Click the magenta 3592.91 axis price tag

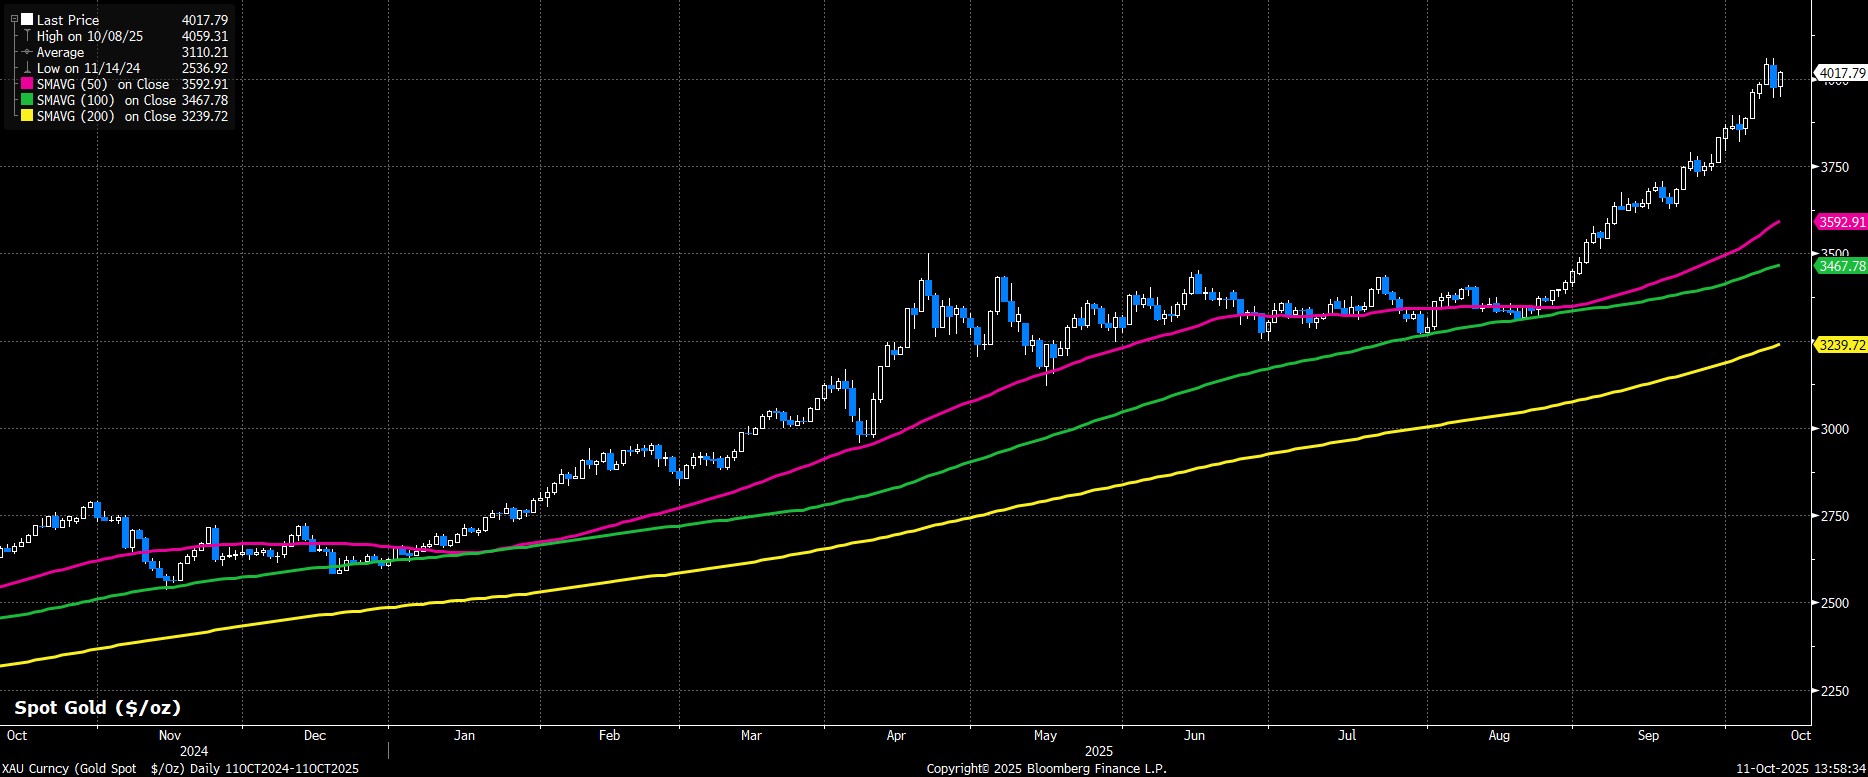pos(1841,222)
